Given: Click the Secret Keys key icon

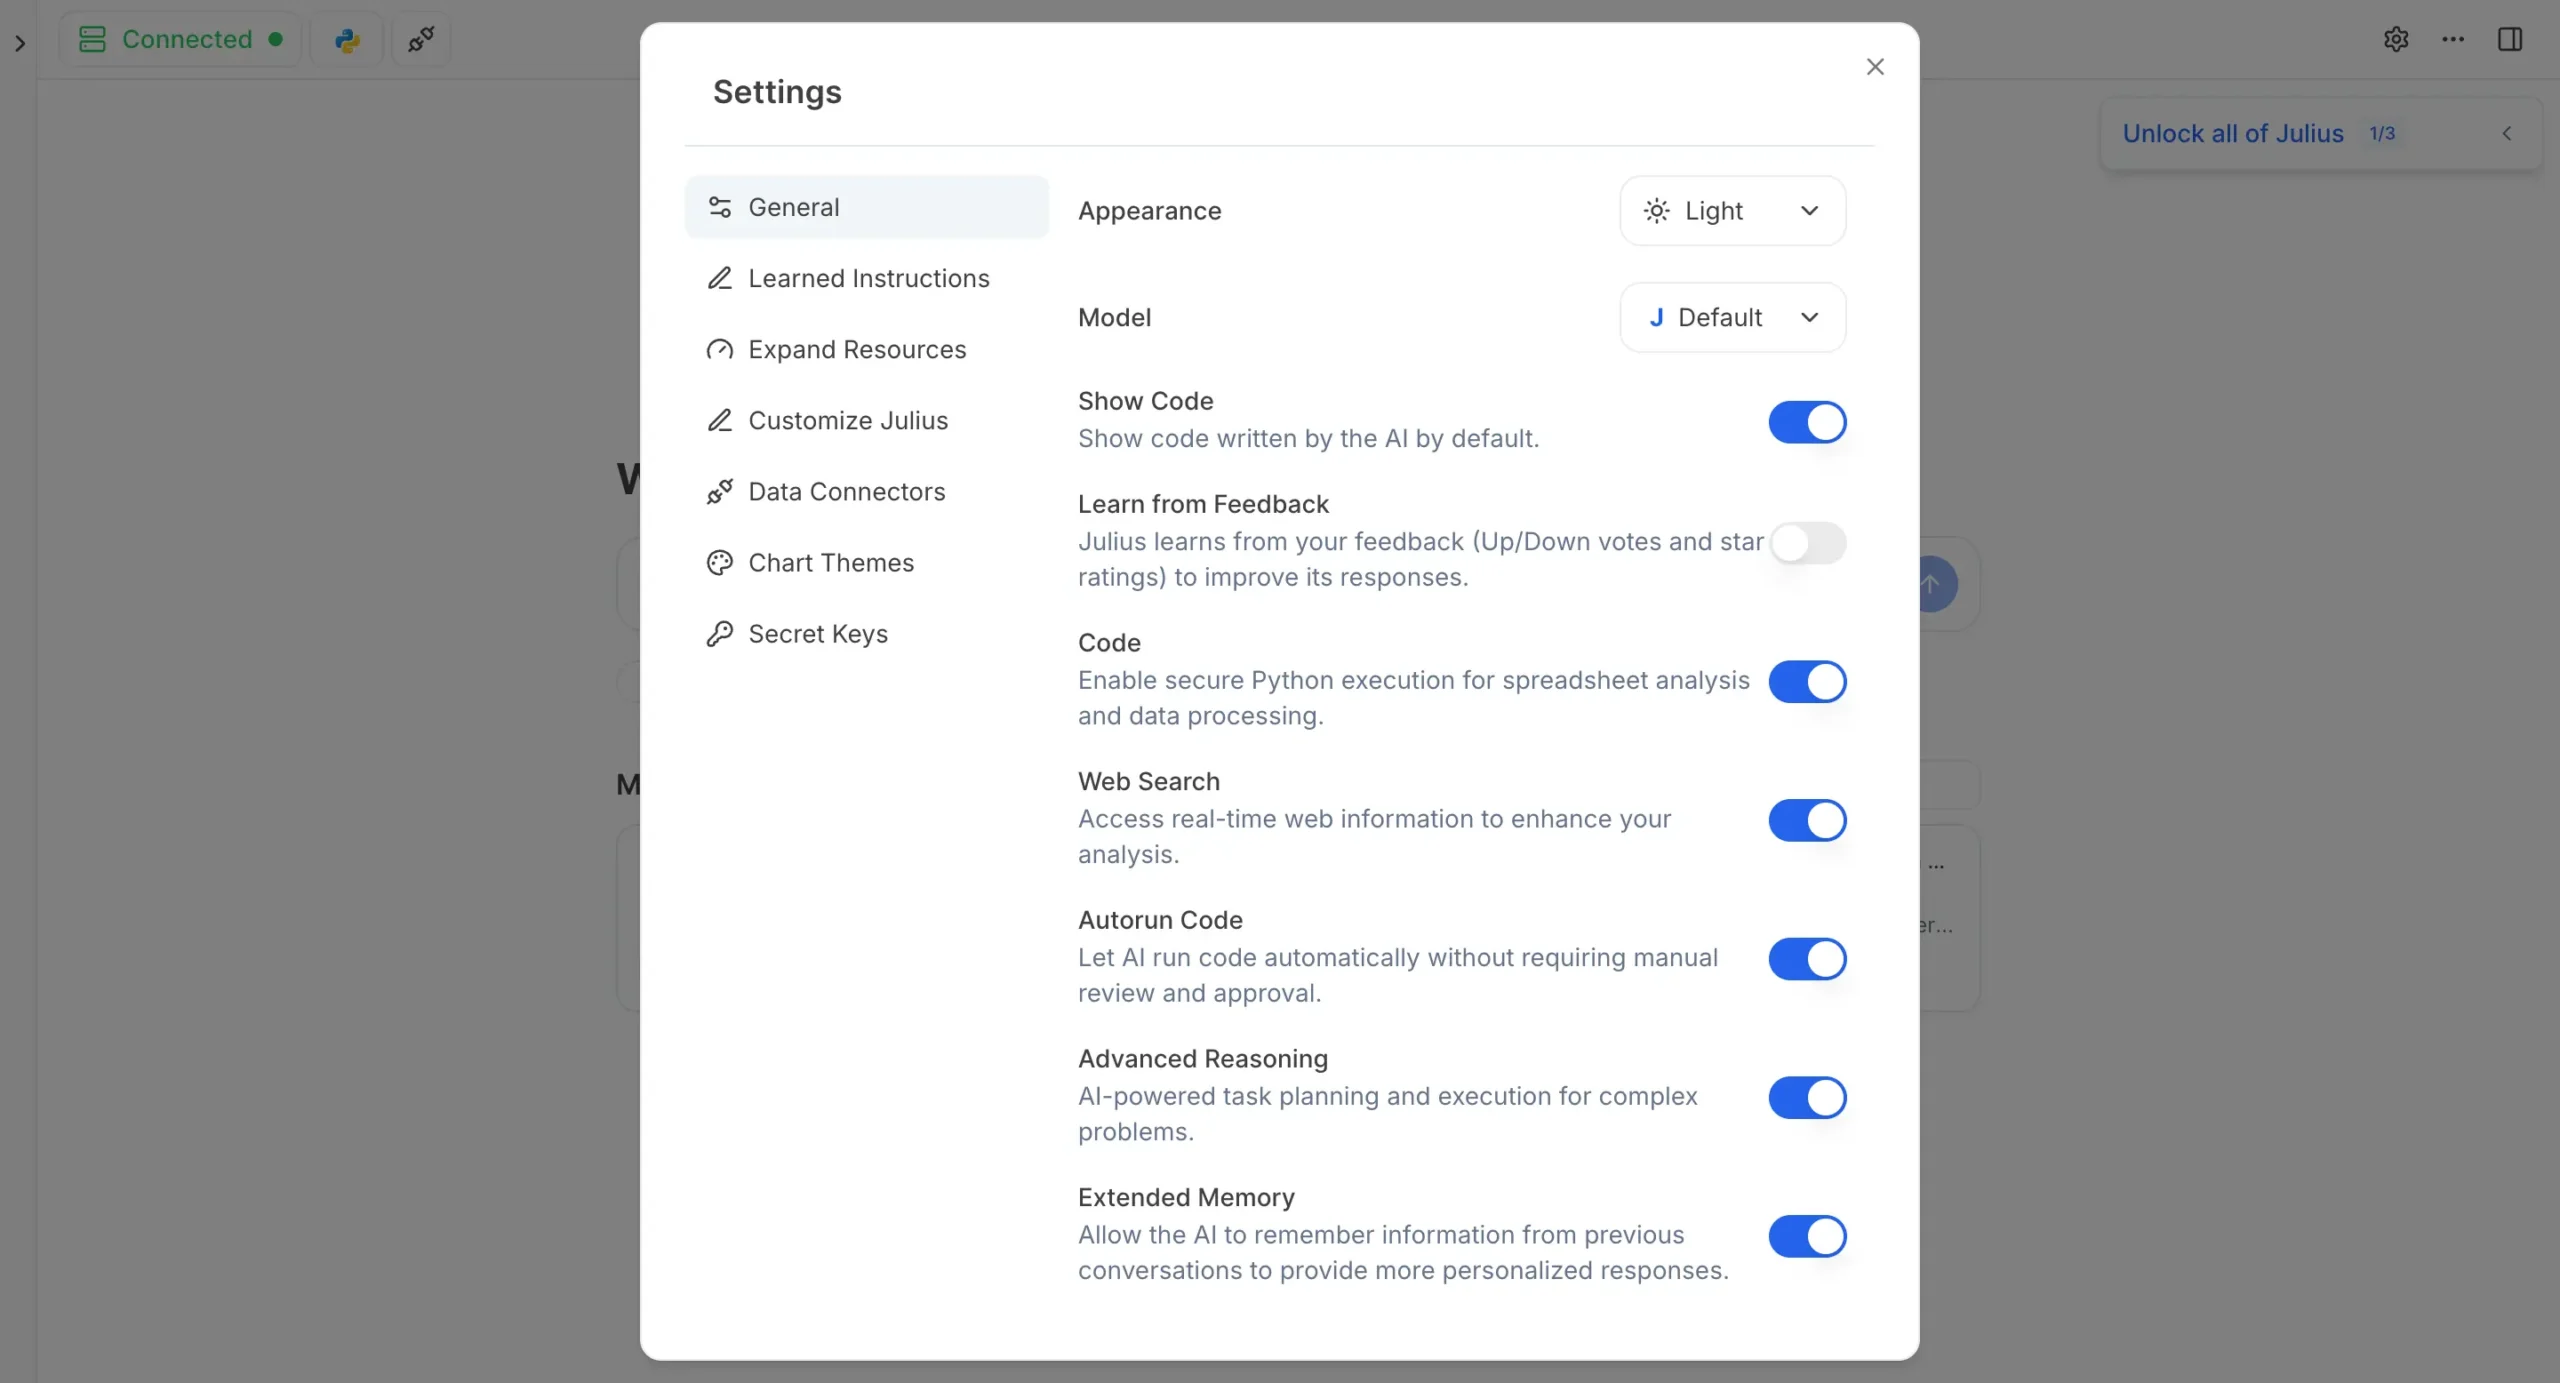Looking at the screenshot, I should point(720,634).
